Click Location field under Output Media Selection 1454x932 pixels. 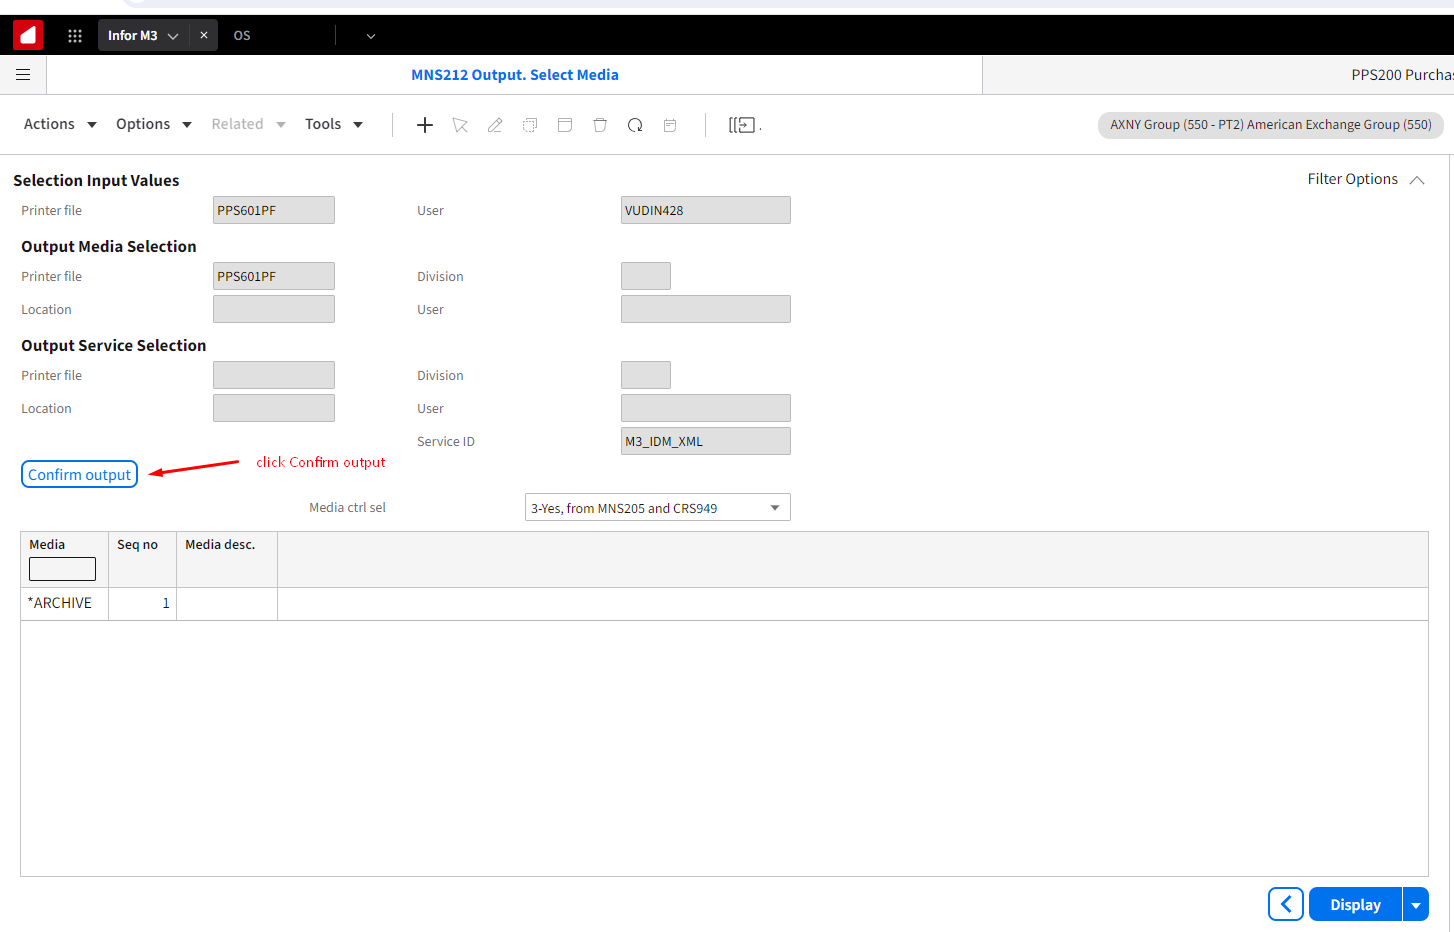(274, 309)
